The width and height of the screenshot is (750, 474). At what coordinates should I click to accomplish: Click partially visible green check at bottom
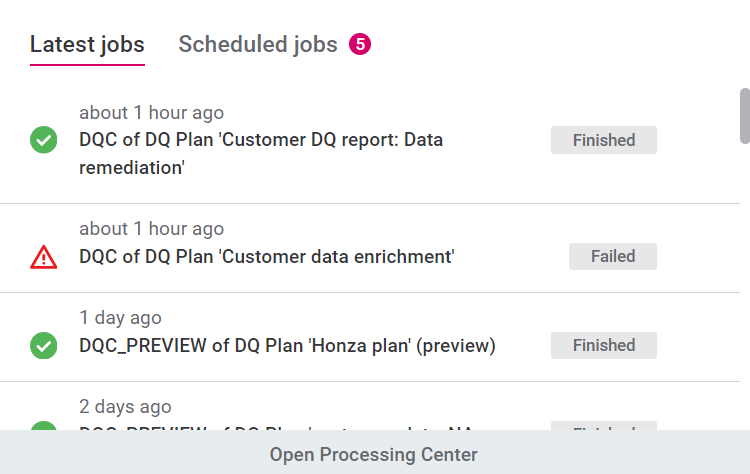(x=43, y=427)
